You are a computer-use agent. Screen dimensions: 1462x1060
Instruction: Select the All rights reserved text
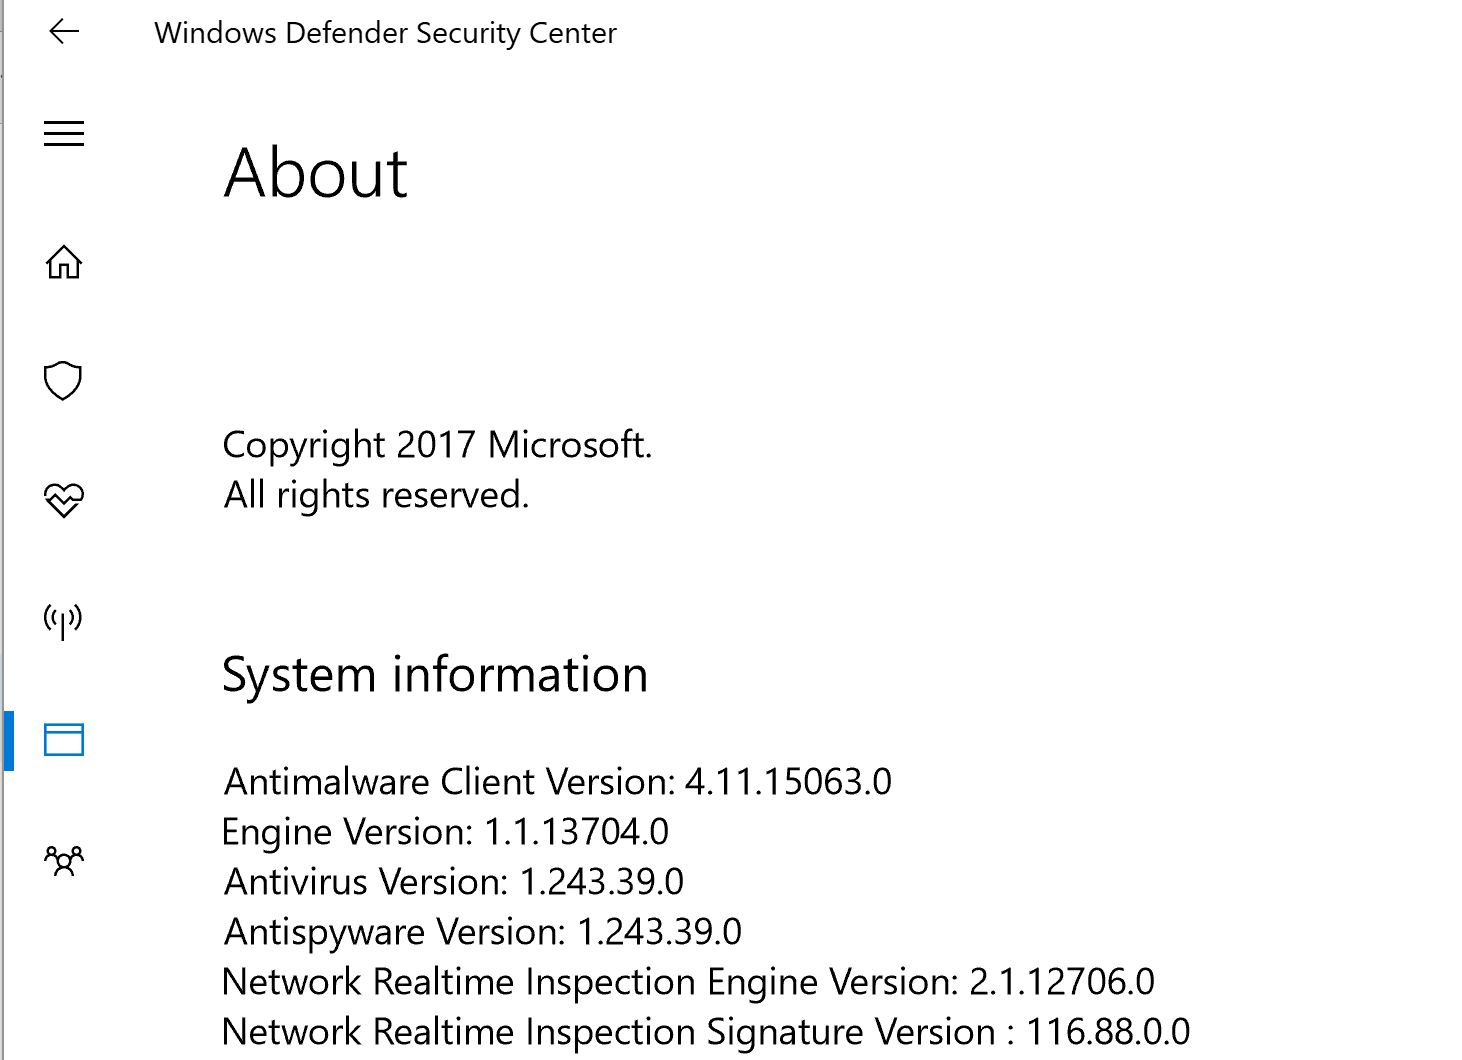tap(375, 495)
